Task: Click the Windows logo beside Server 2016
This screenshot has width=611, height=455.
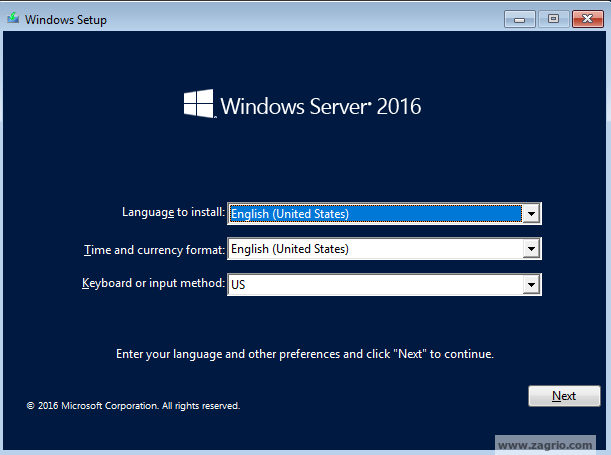Action: click(199, 103)
